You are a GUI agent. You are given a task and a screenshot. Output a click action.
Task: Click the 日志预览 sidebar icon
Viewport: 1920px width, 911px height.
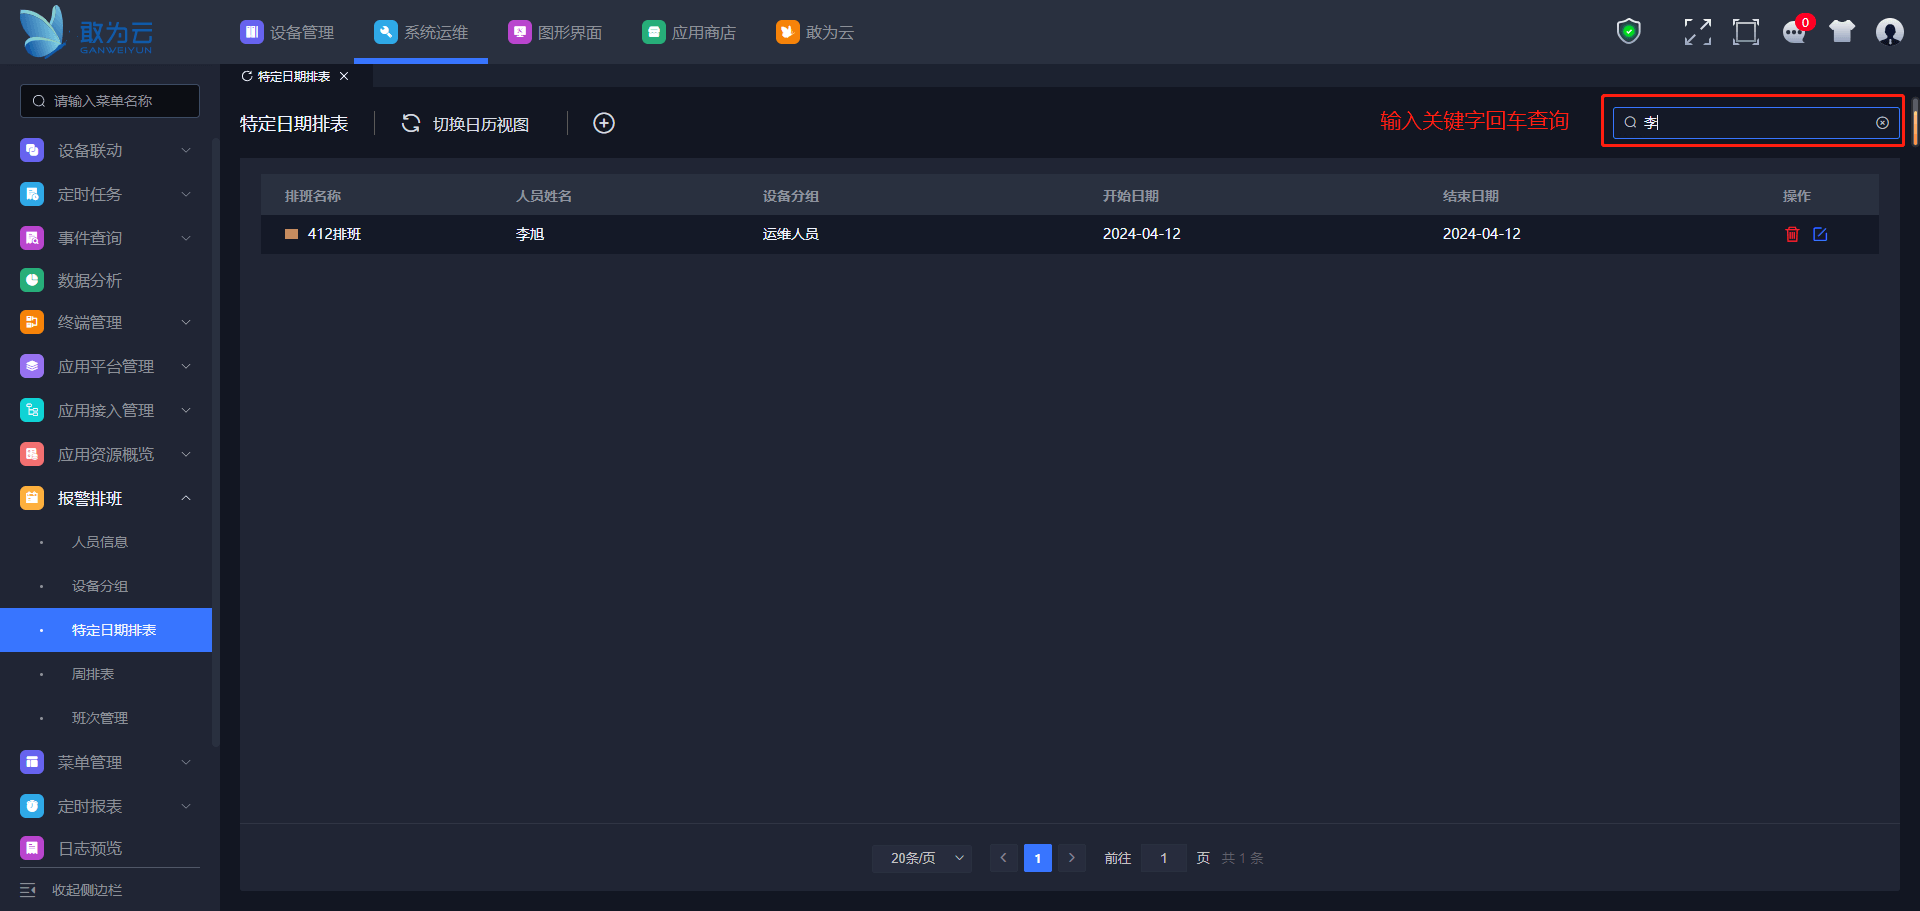click(32, 848)
